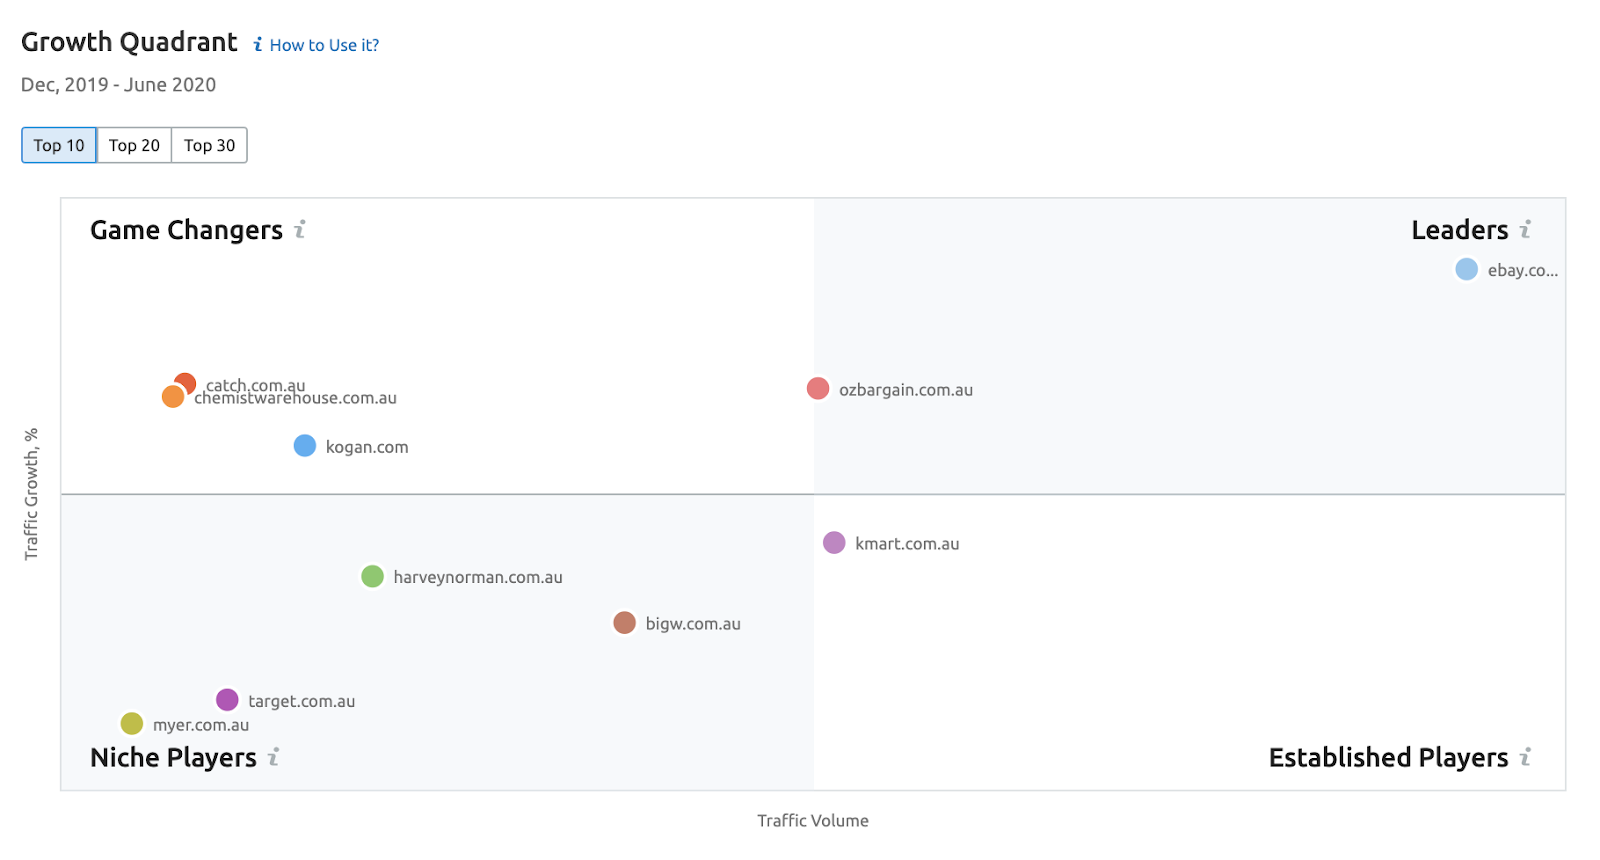Open the How to Use it? link
1600x860 pixels.
[x=324, y=45]
